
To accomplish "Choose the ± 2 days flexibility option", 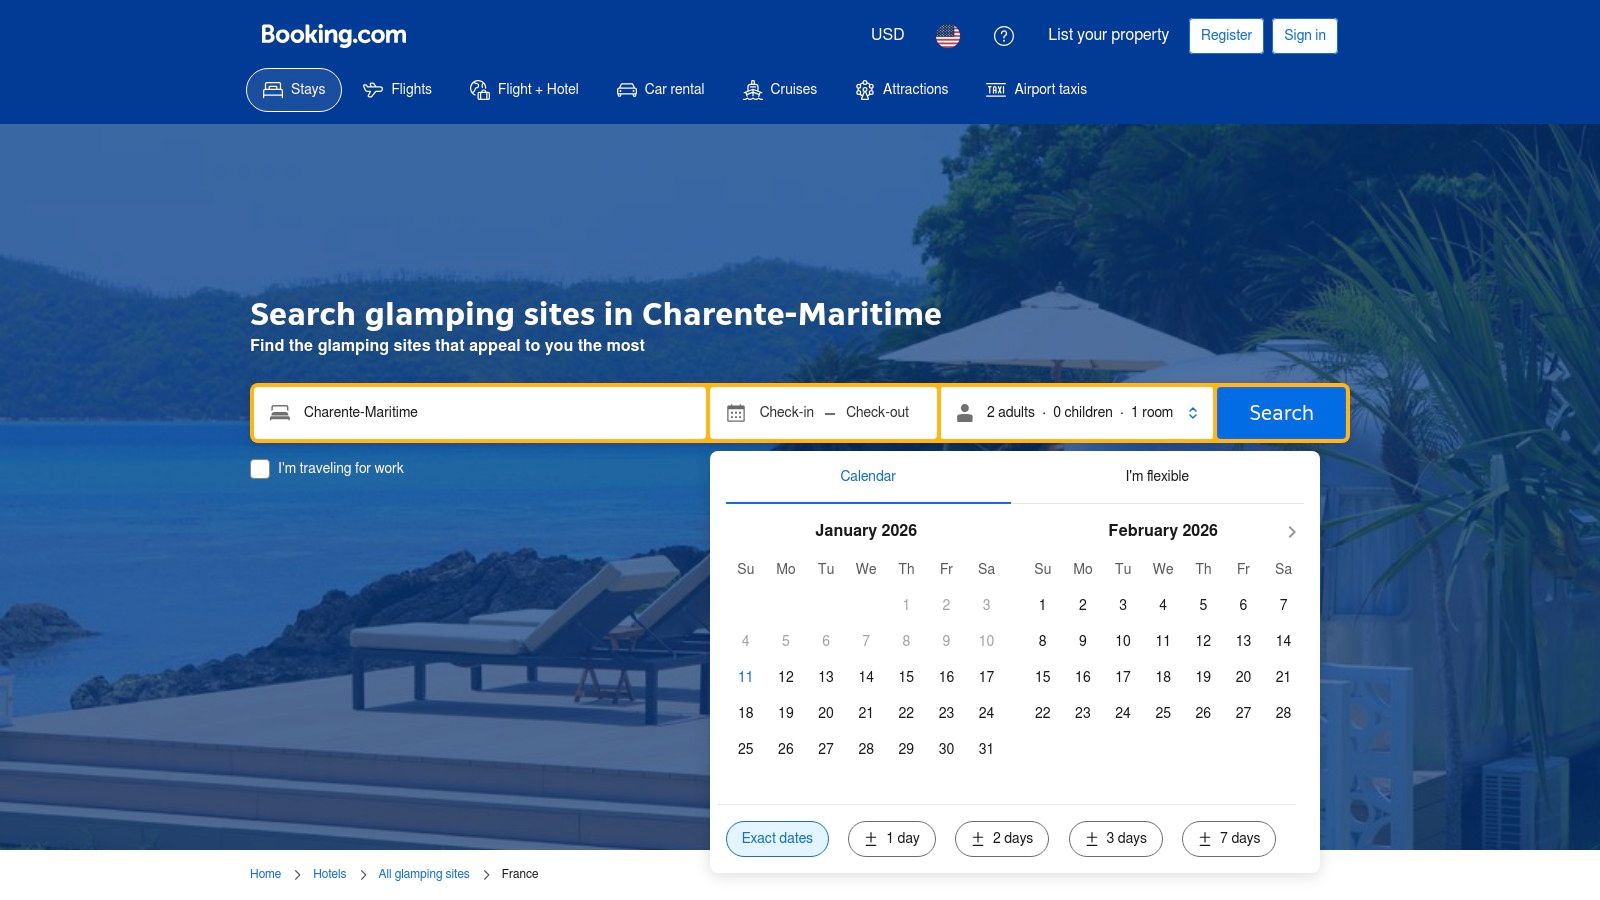I will [x=1002, y=839].
